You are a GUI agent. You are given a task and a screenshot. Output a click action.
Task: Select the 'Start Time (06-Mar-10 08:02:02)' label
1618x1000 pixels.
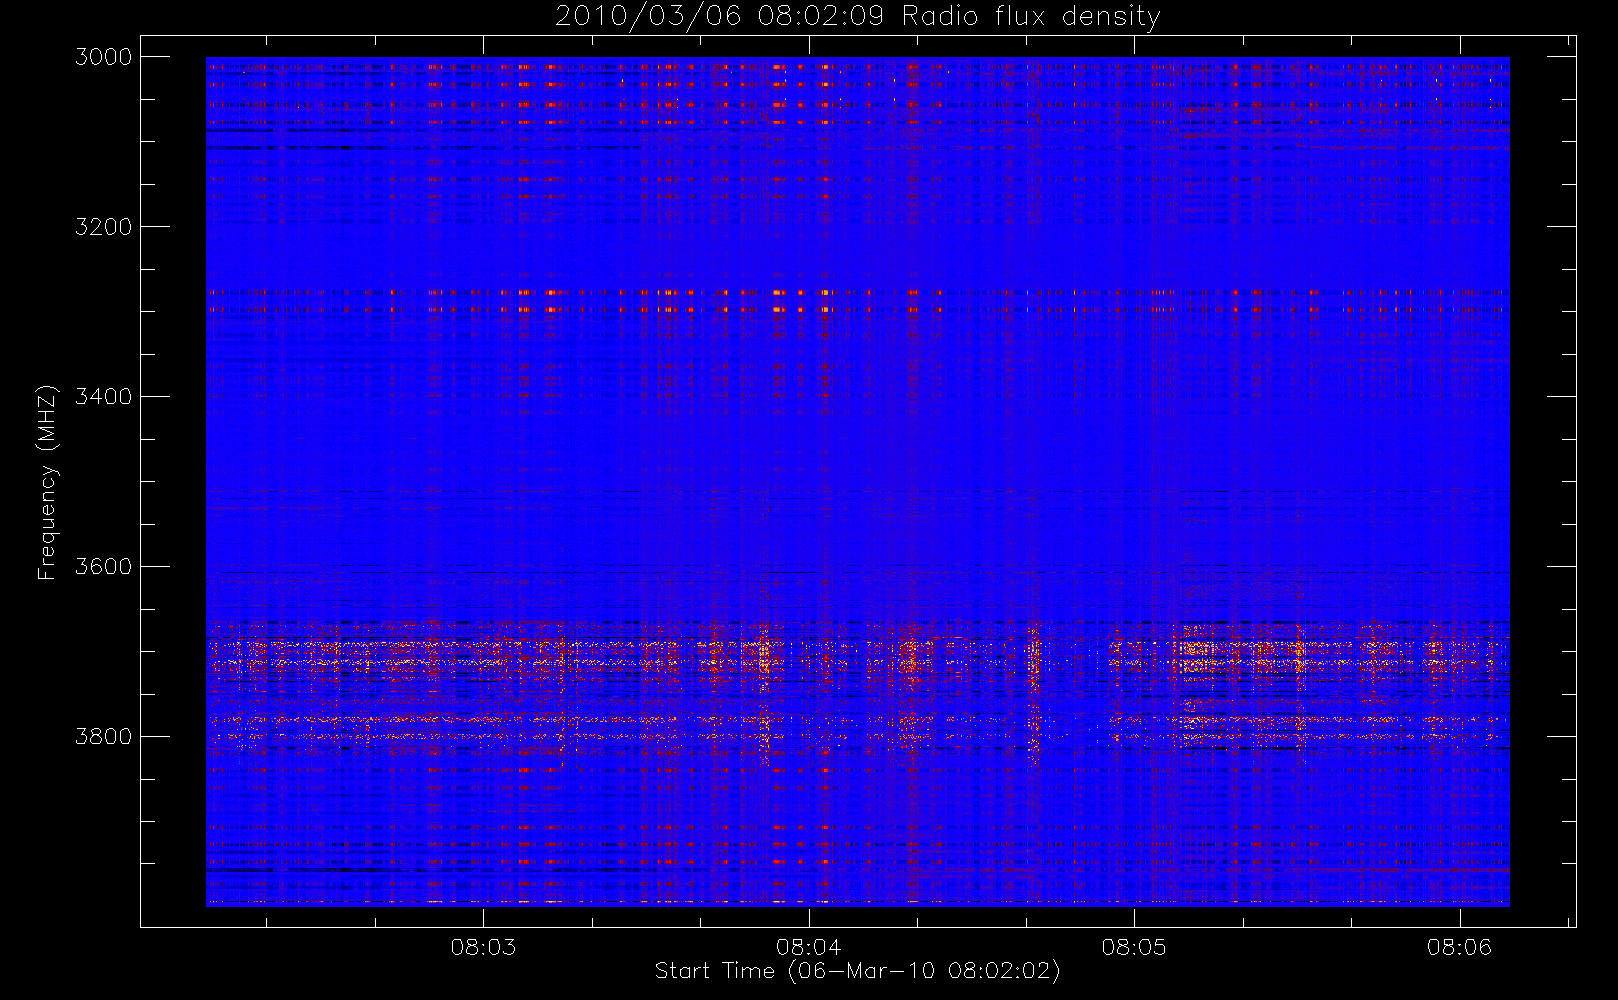(857, 971)
